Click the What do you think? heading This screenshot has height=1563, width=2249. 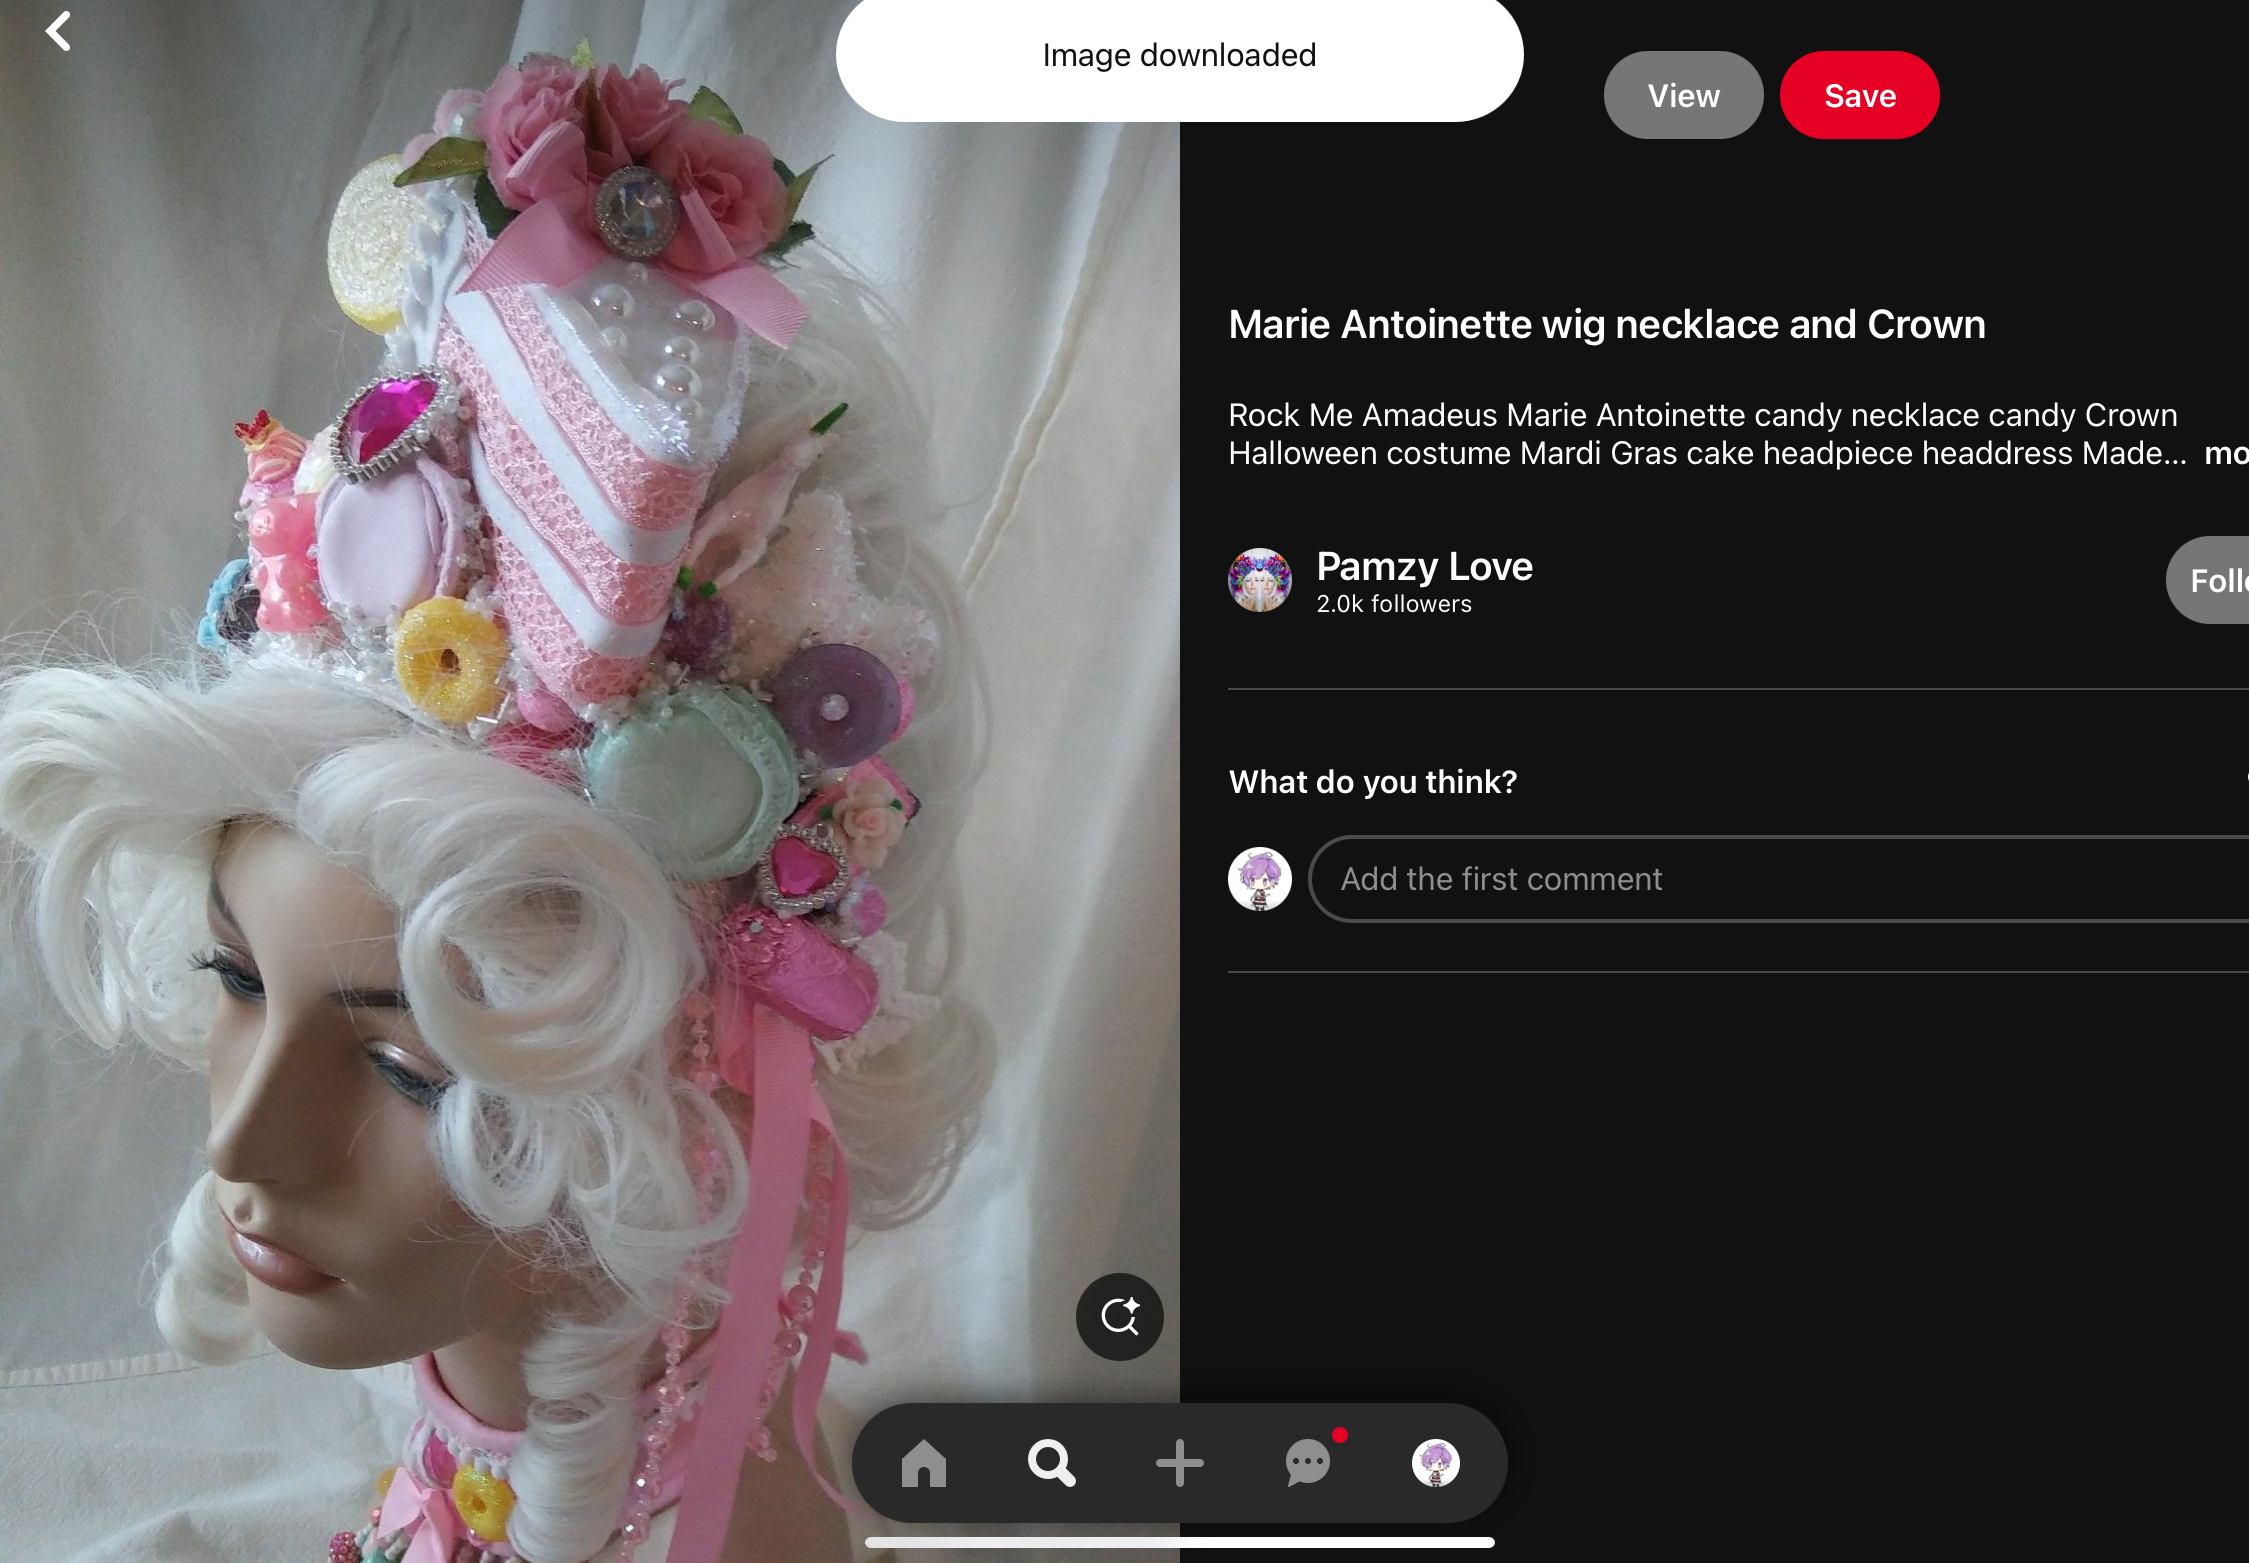(1372, 781)
